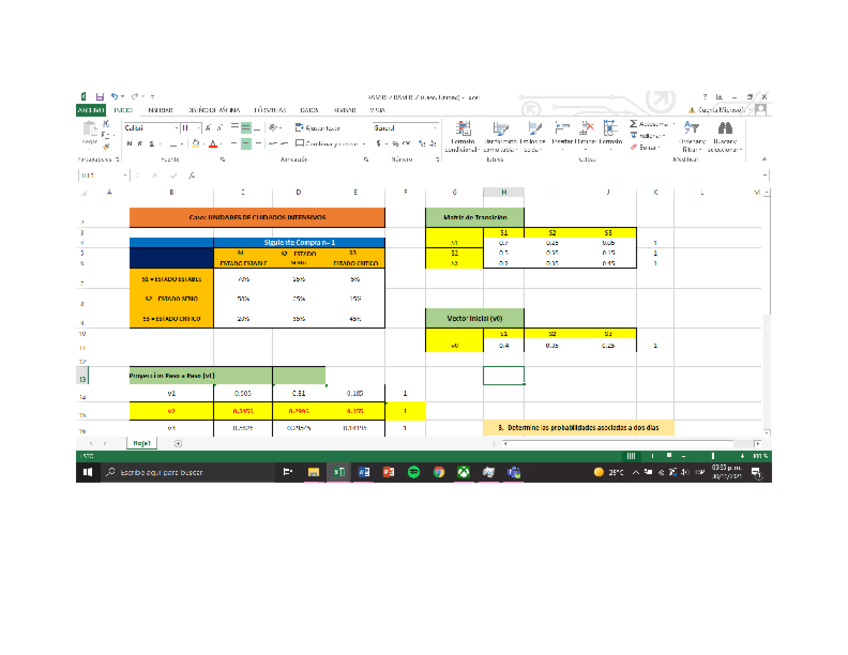Click zoom out minus button
Screen dimensions: 848x655
(684, 456)
